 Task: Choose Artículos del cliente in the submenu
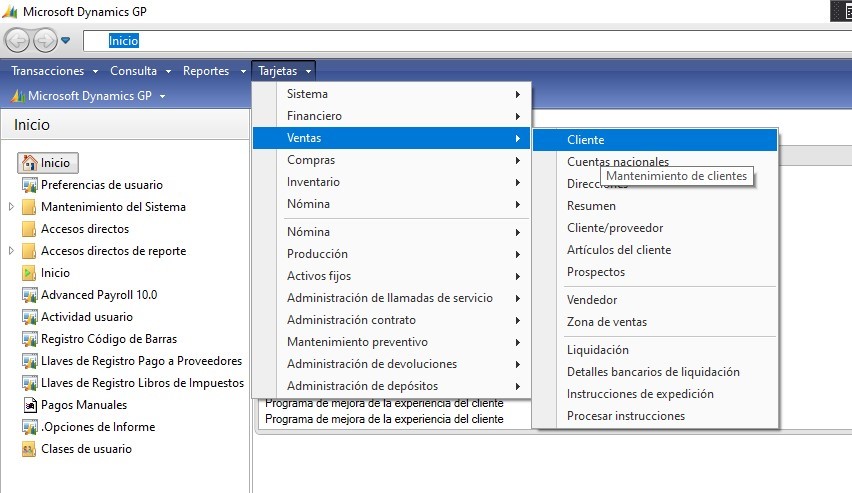pyautogui.click(x=655, y=250)
